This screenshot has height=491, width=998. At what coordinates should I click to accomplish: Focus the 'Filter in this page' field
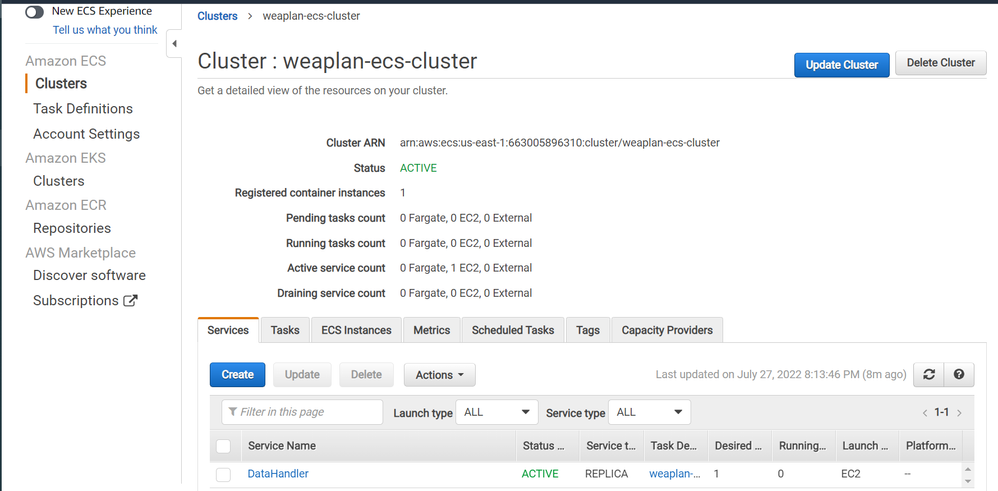[x=302, y=412]
